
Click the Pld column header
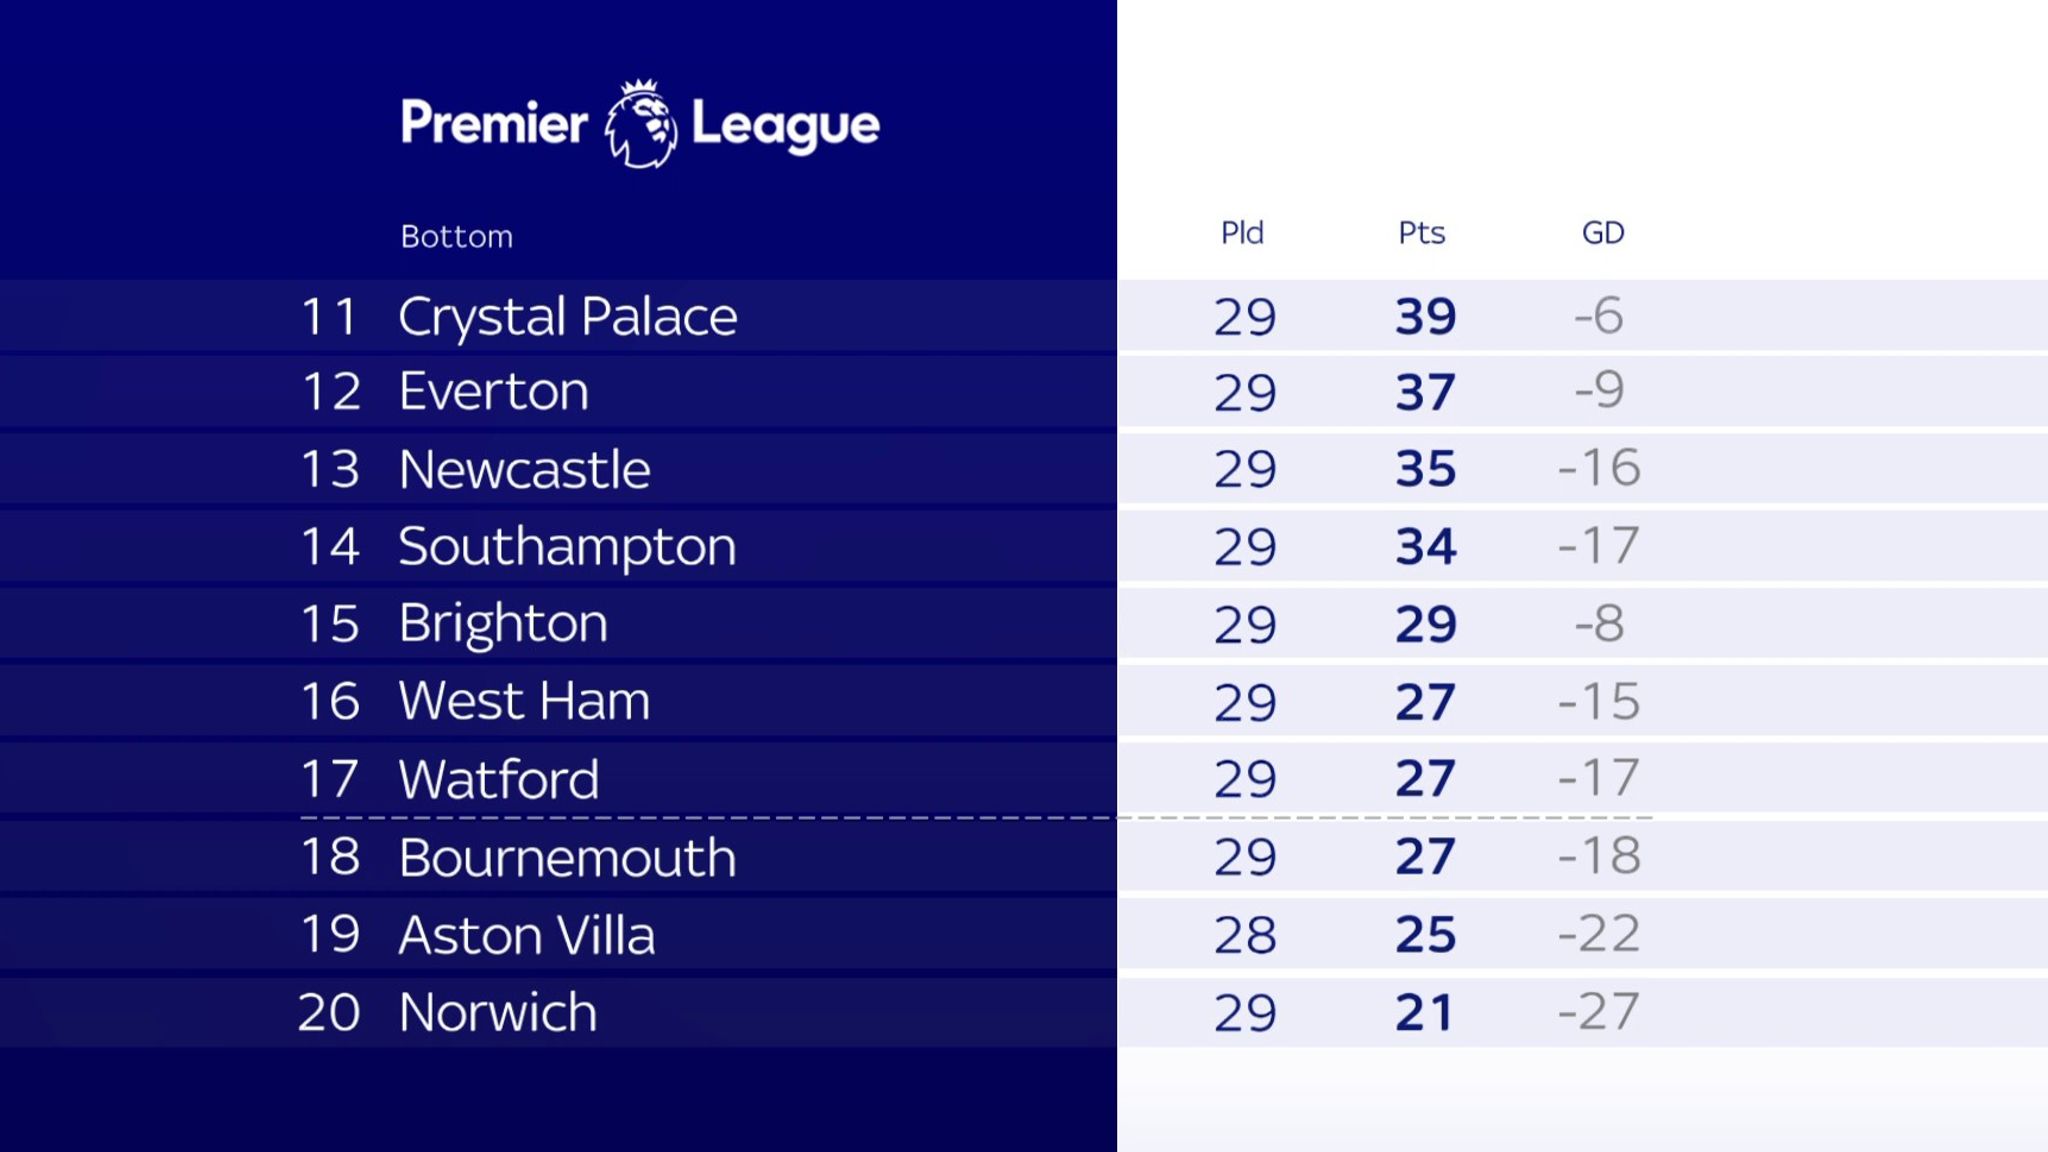pyautogui.click(x=1243, y=233)
